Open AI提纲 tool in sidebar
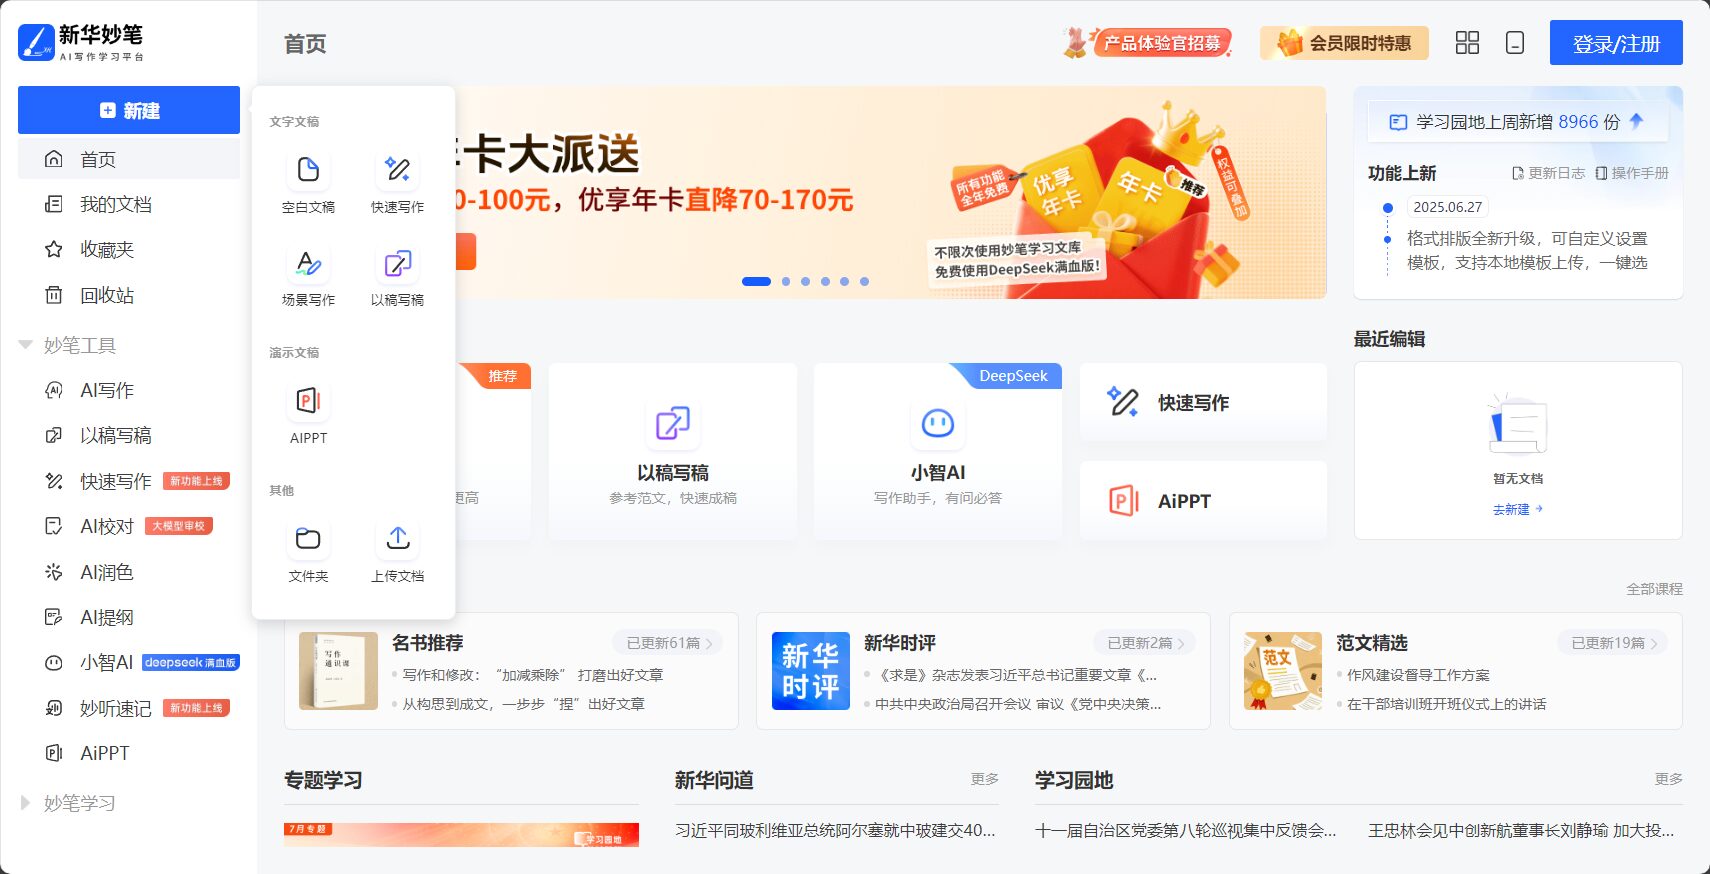This screenshot has width=1710, height=874. [x=129, y=617]
